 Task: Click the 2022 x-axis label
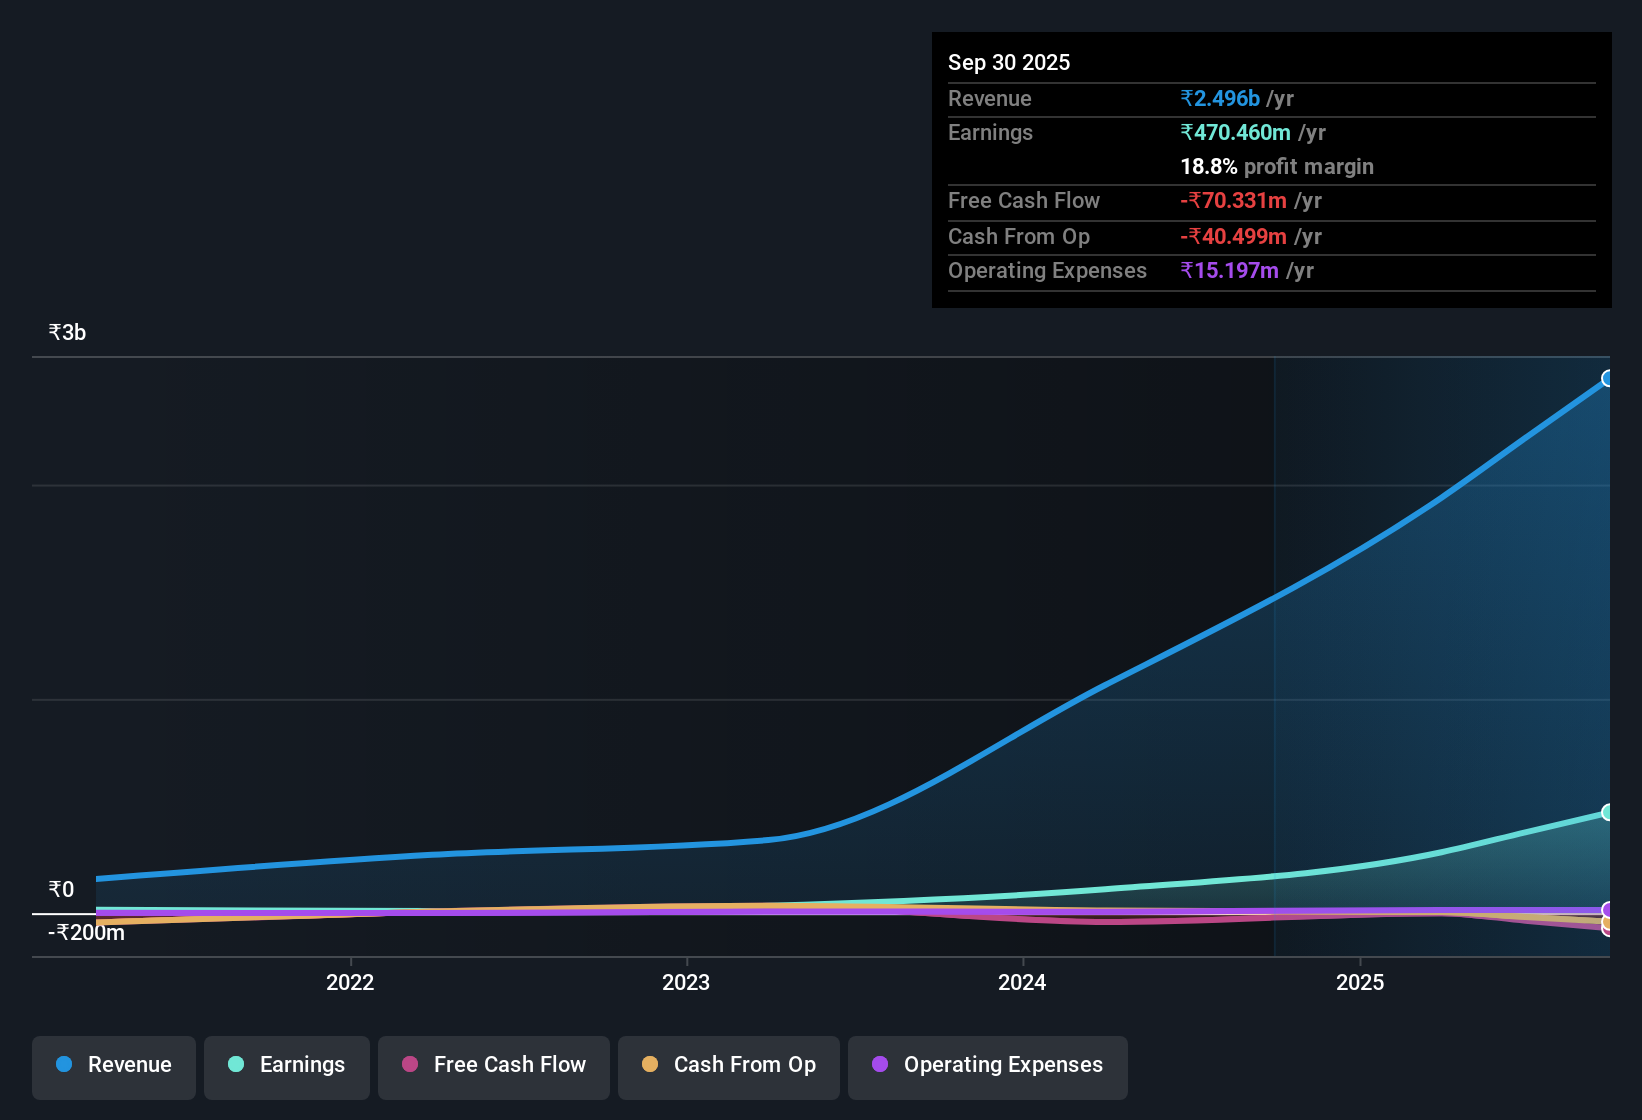[x=350, y=982]
